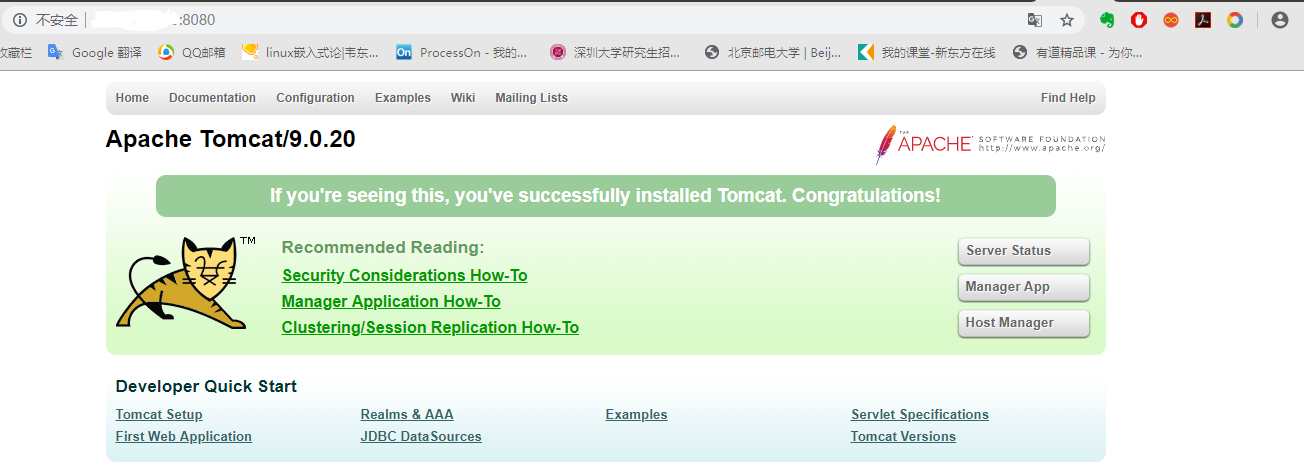The image size is (1304, 468).
Task: Open the Tomcat Versions link
Action: point(903,436)
